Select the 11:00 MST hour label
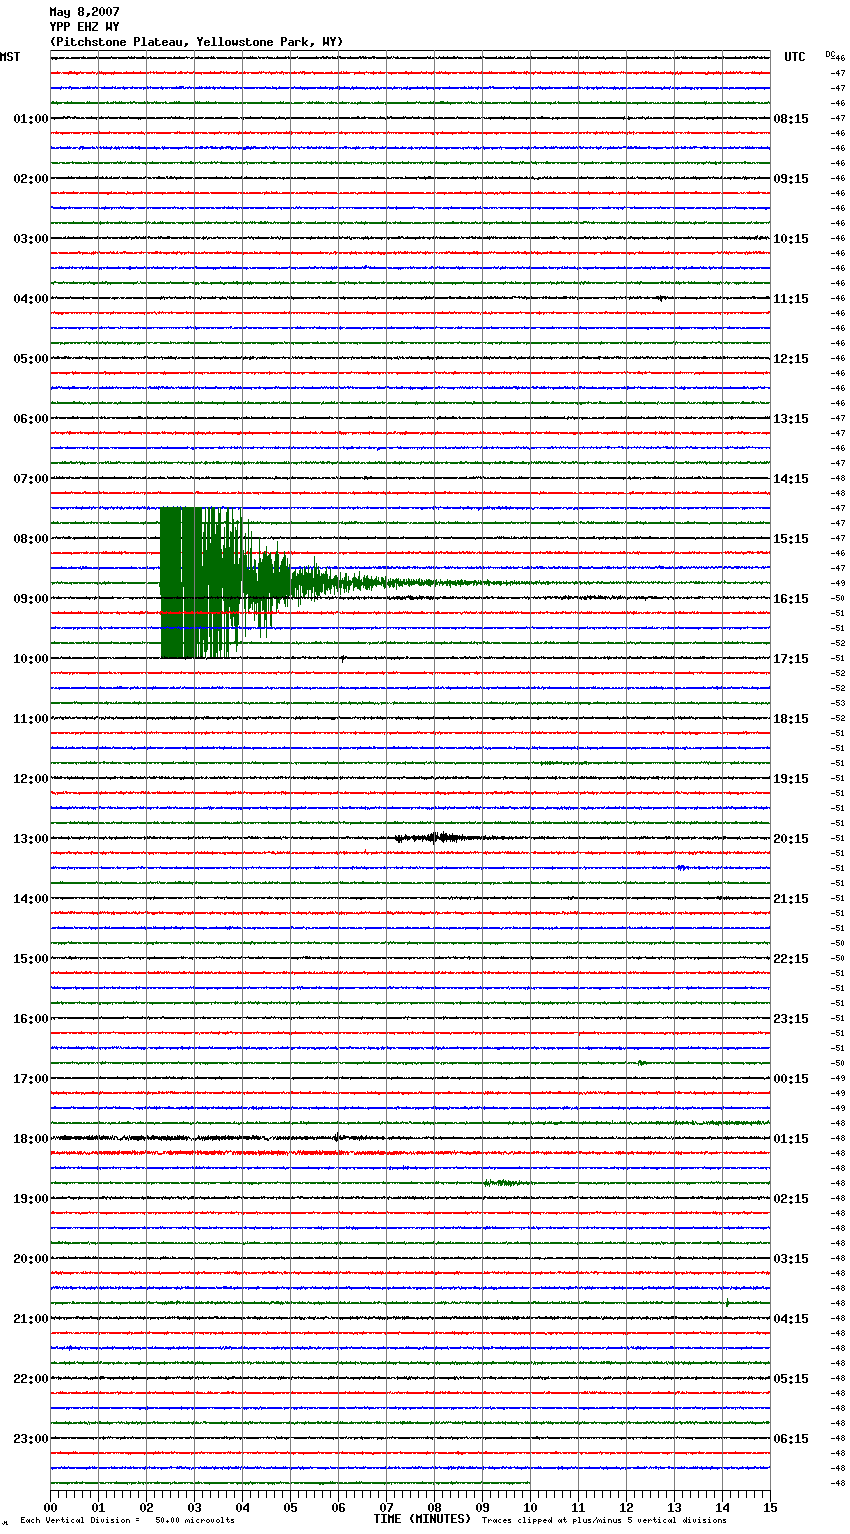This screenshot has width=850, height=1534. pyautogui.click(x=31, y=719)
